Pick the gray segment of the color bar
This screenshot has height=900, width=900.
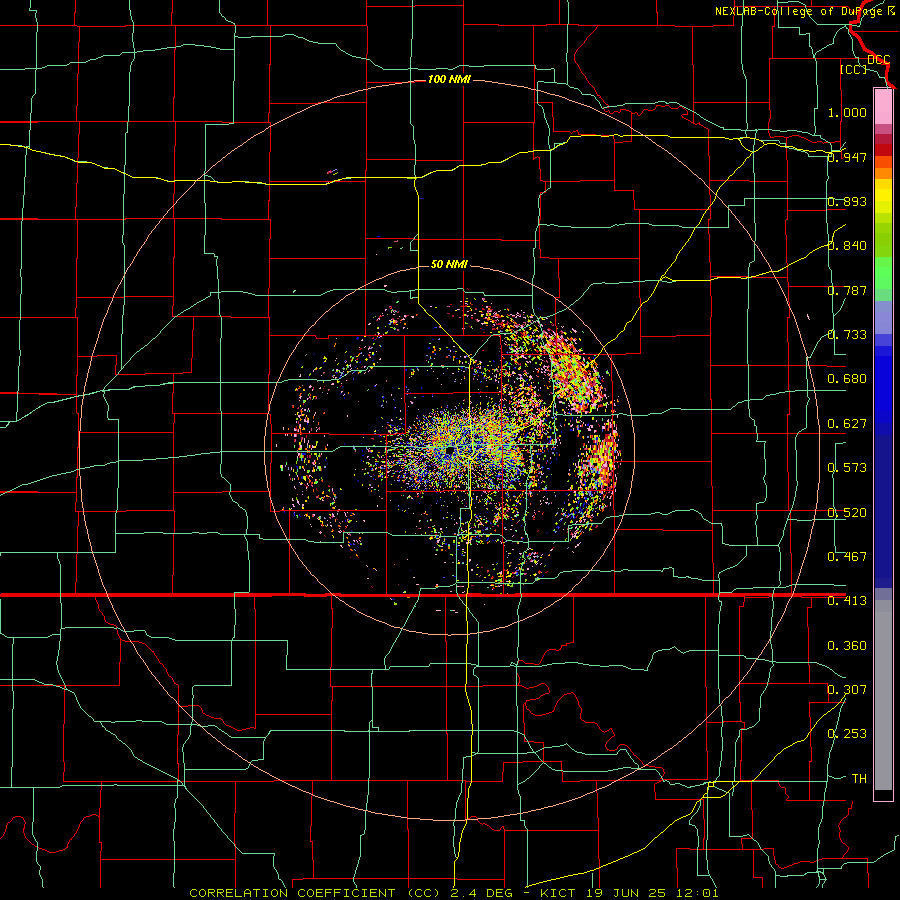tap(883, 695)
